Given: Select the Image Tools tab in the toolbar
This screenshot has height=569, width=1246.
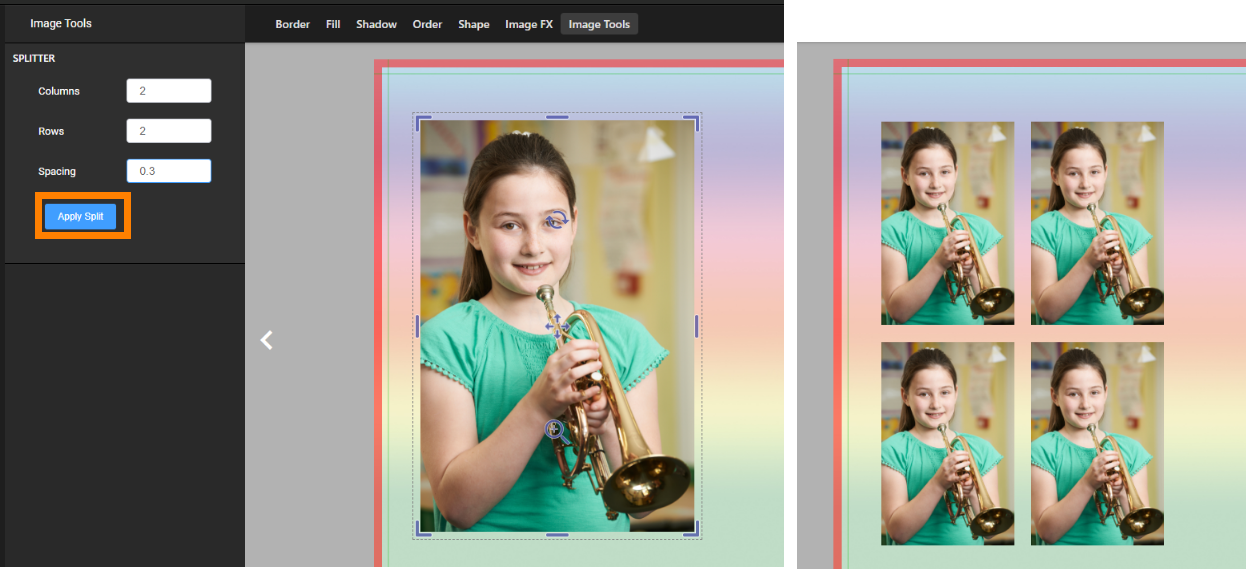Looking at the screenshot, I should click(599, 24).
